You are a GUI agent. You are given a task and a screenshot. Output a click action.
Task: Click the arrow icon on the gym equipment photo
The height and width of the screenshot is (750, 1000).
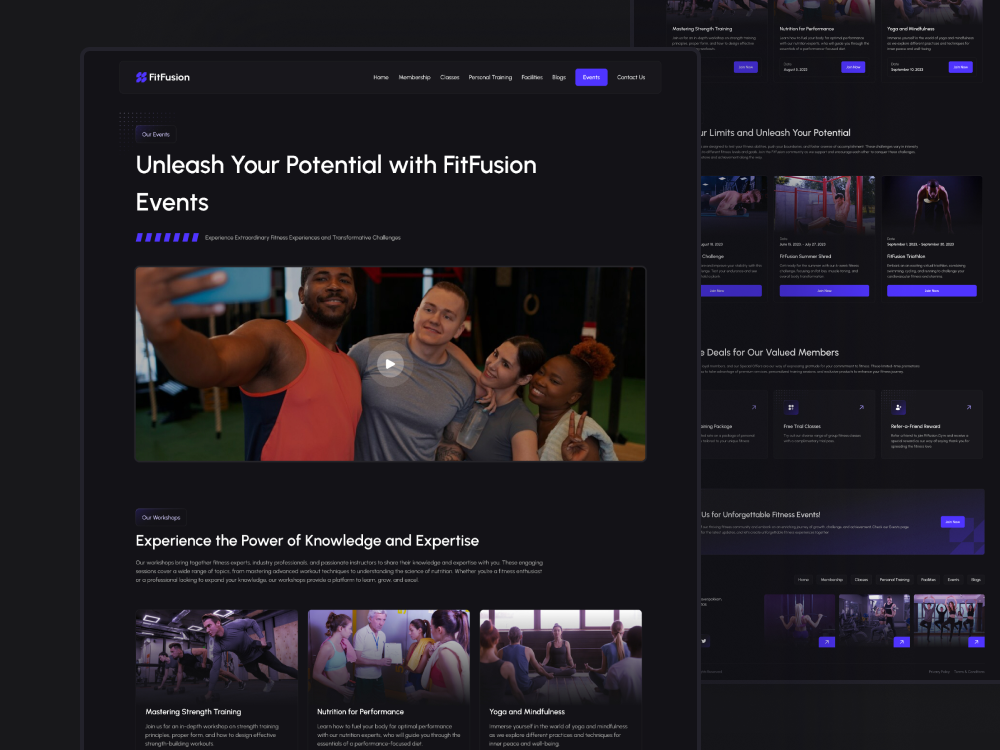coord(901,642)
